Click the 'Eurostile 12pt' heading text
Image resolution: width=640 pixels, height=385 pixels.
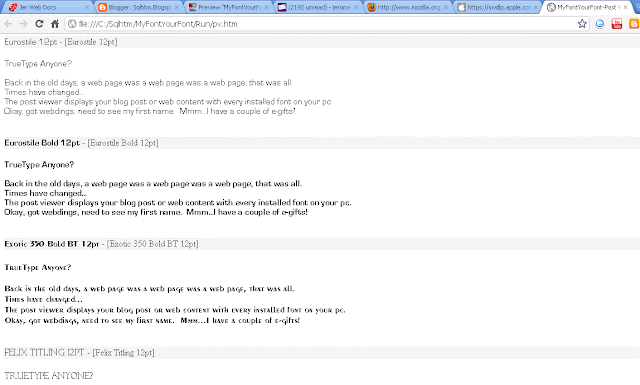point(31,42)
